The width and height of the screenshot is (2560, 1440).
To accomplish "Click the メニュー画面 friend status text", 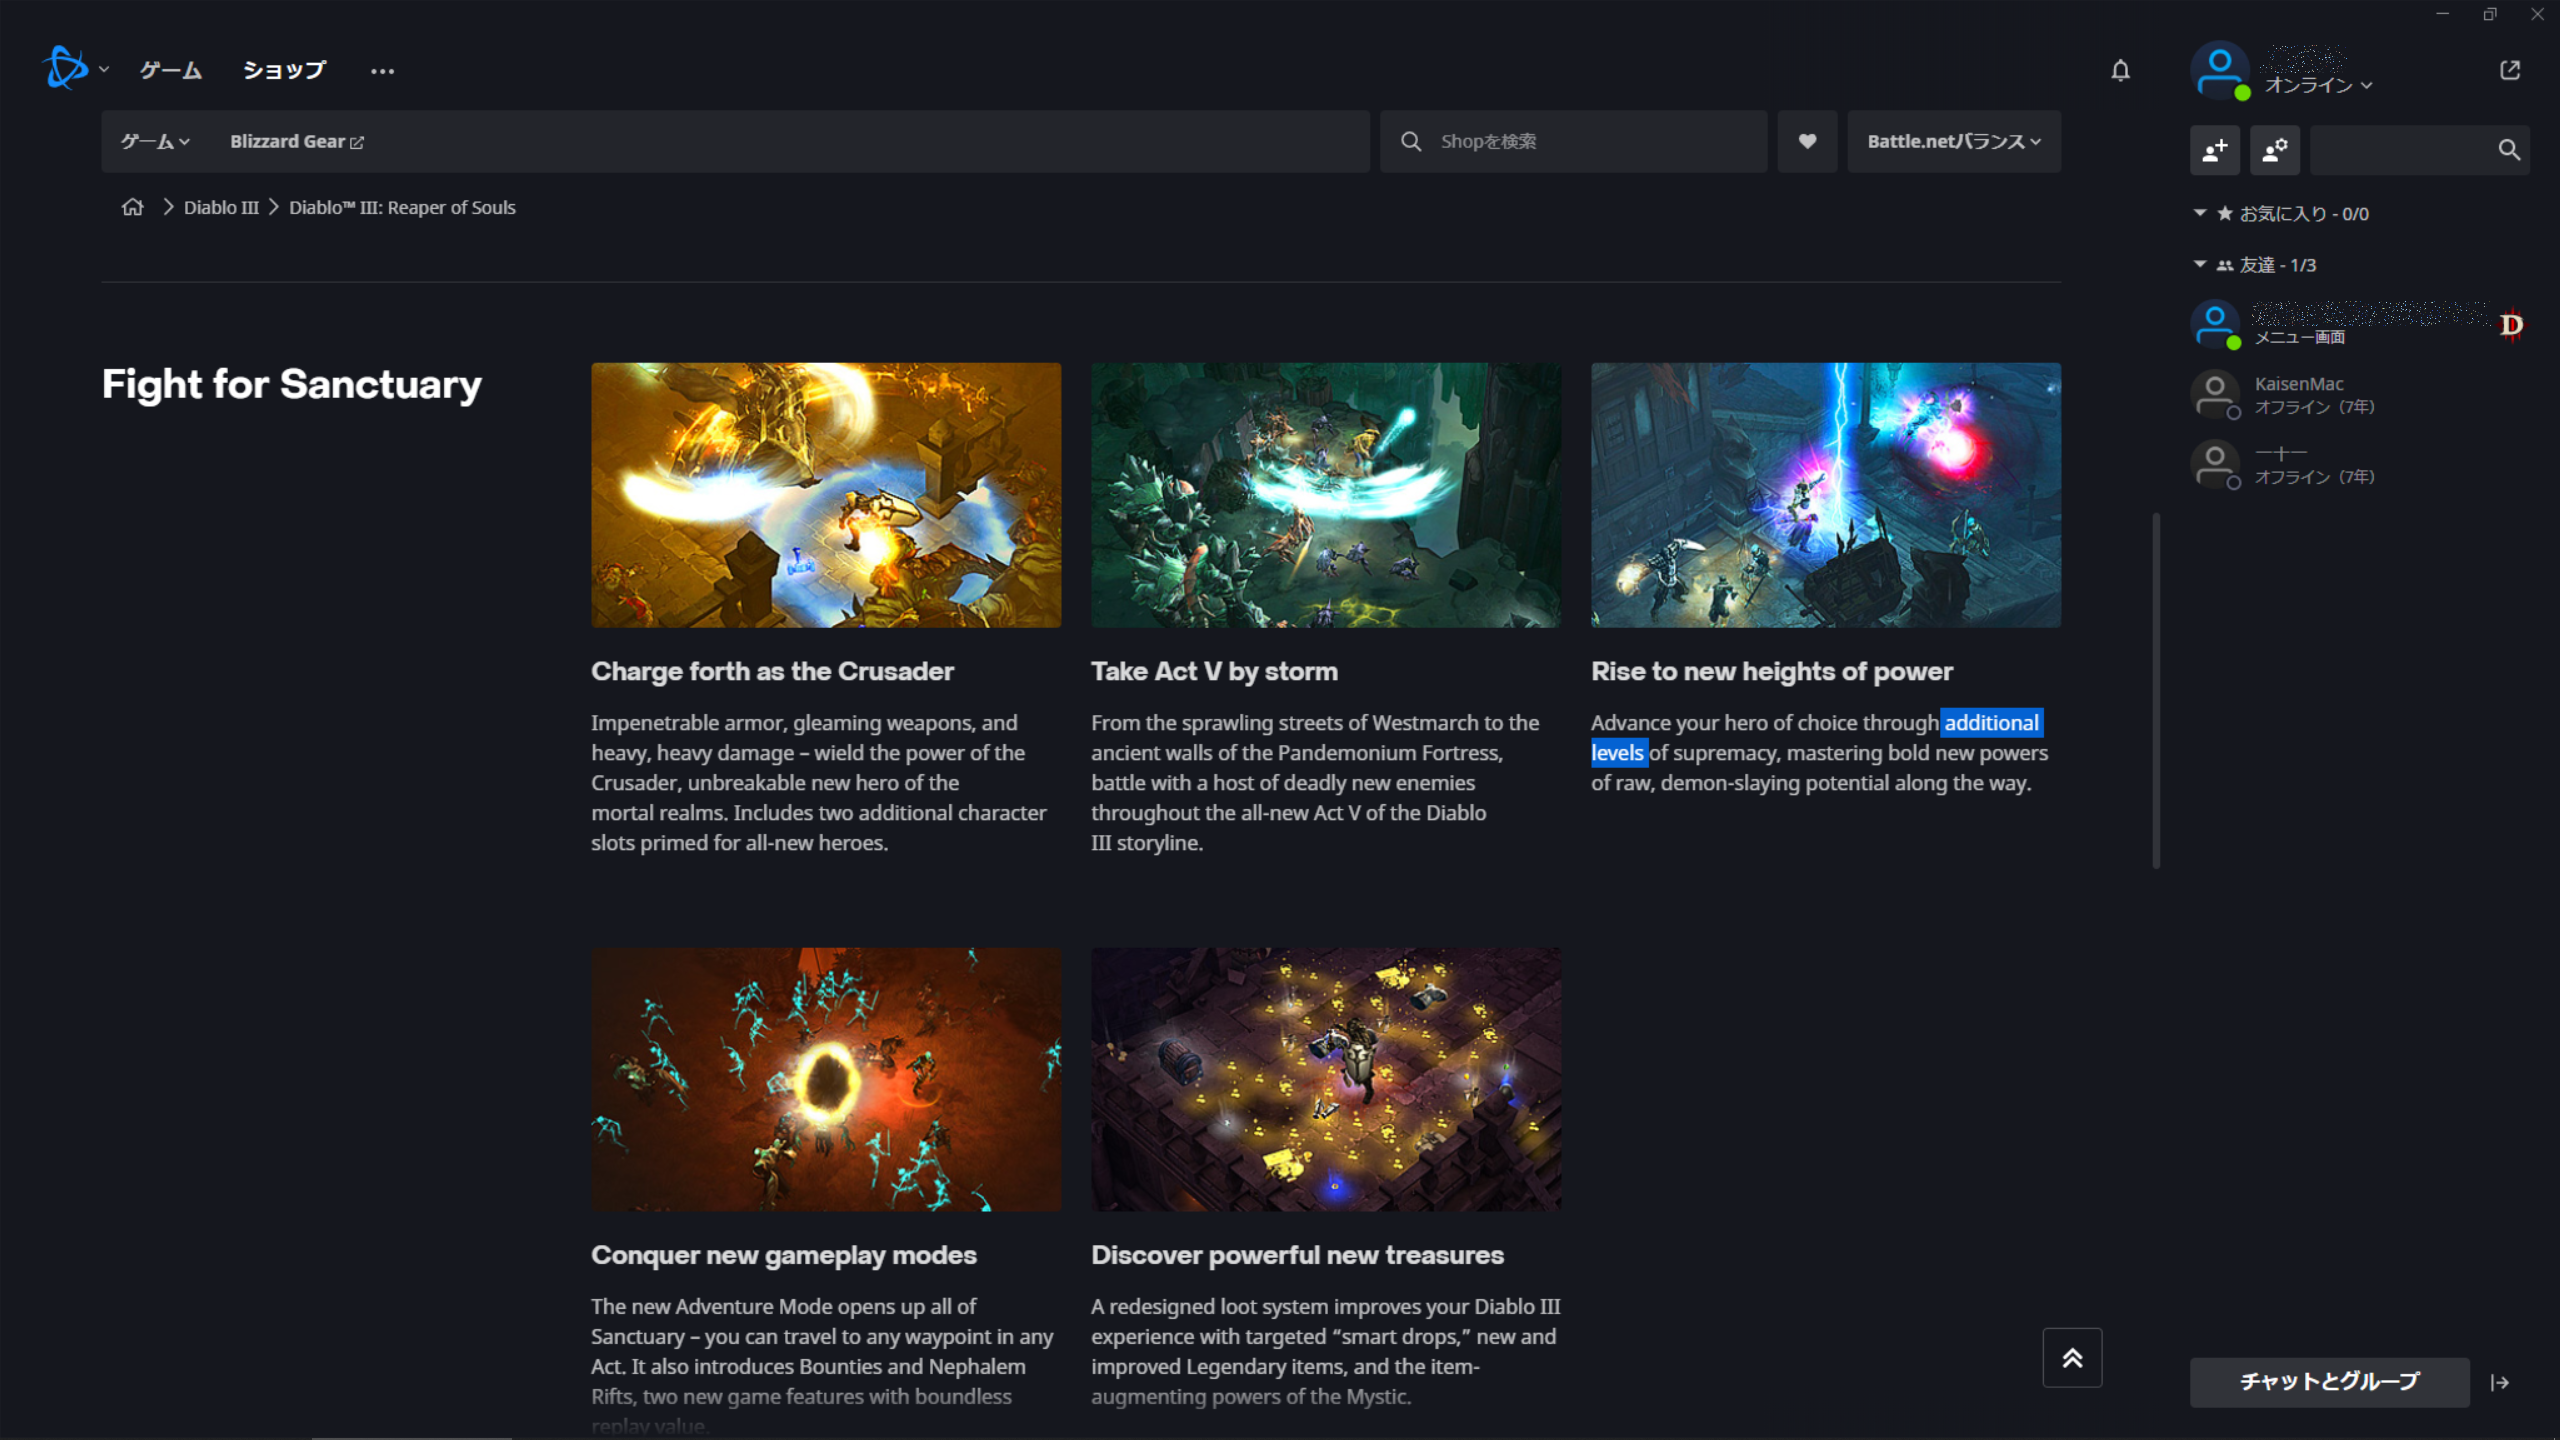I will 2299,337.
